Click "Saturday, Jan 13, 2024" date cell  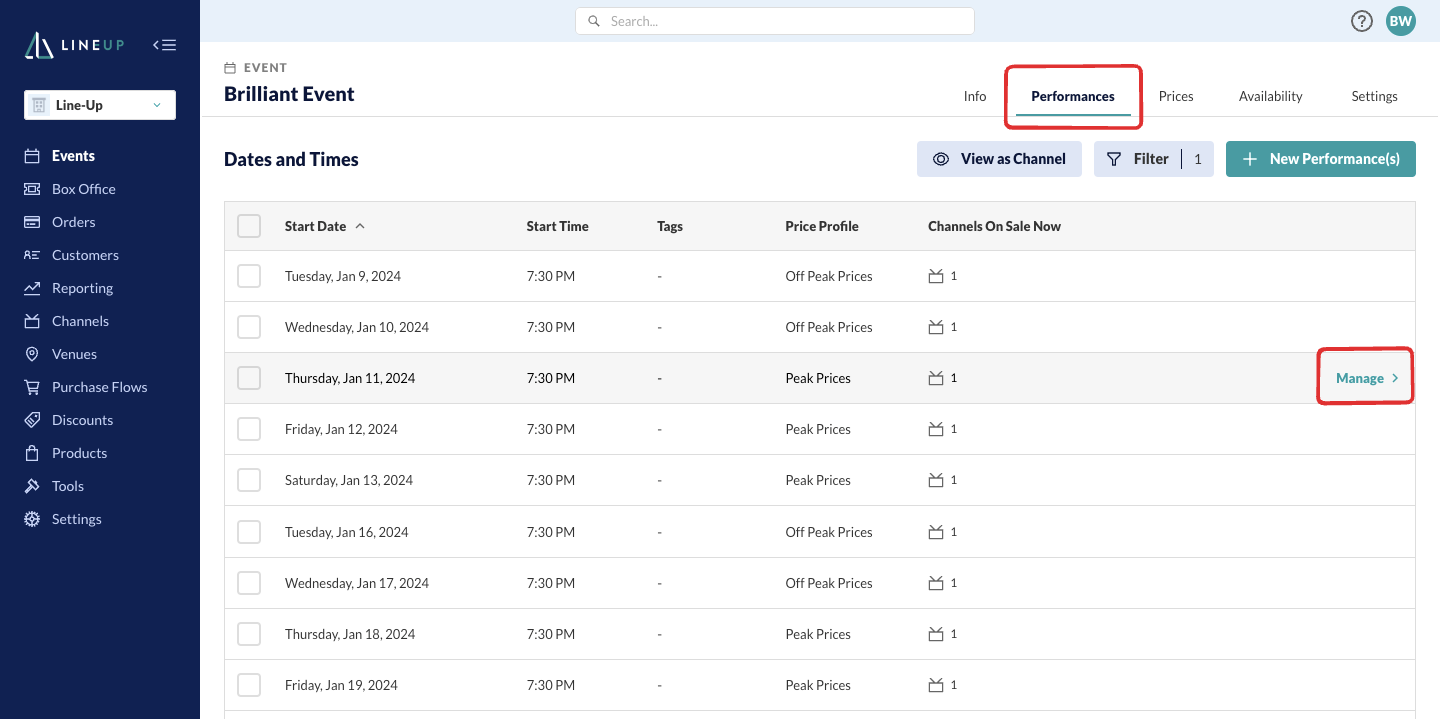click(x=348, y=480)
